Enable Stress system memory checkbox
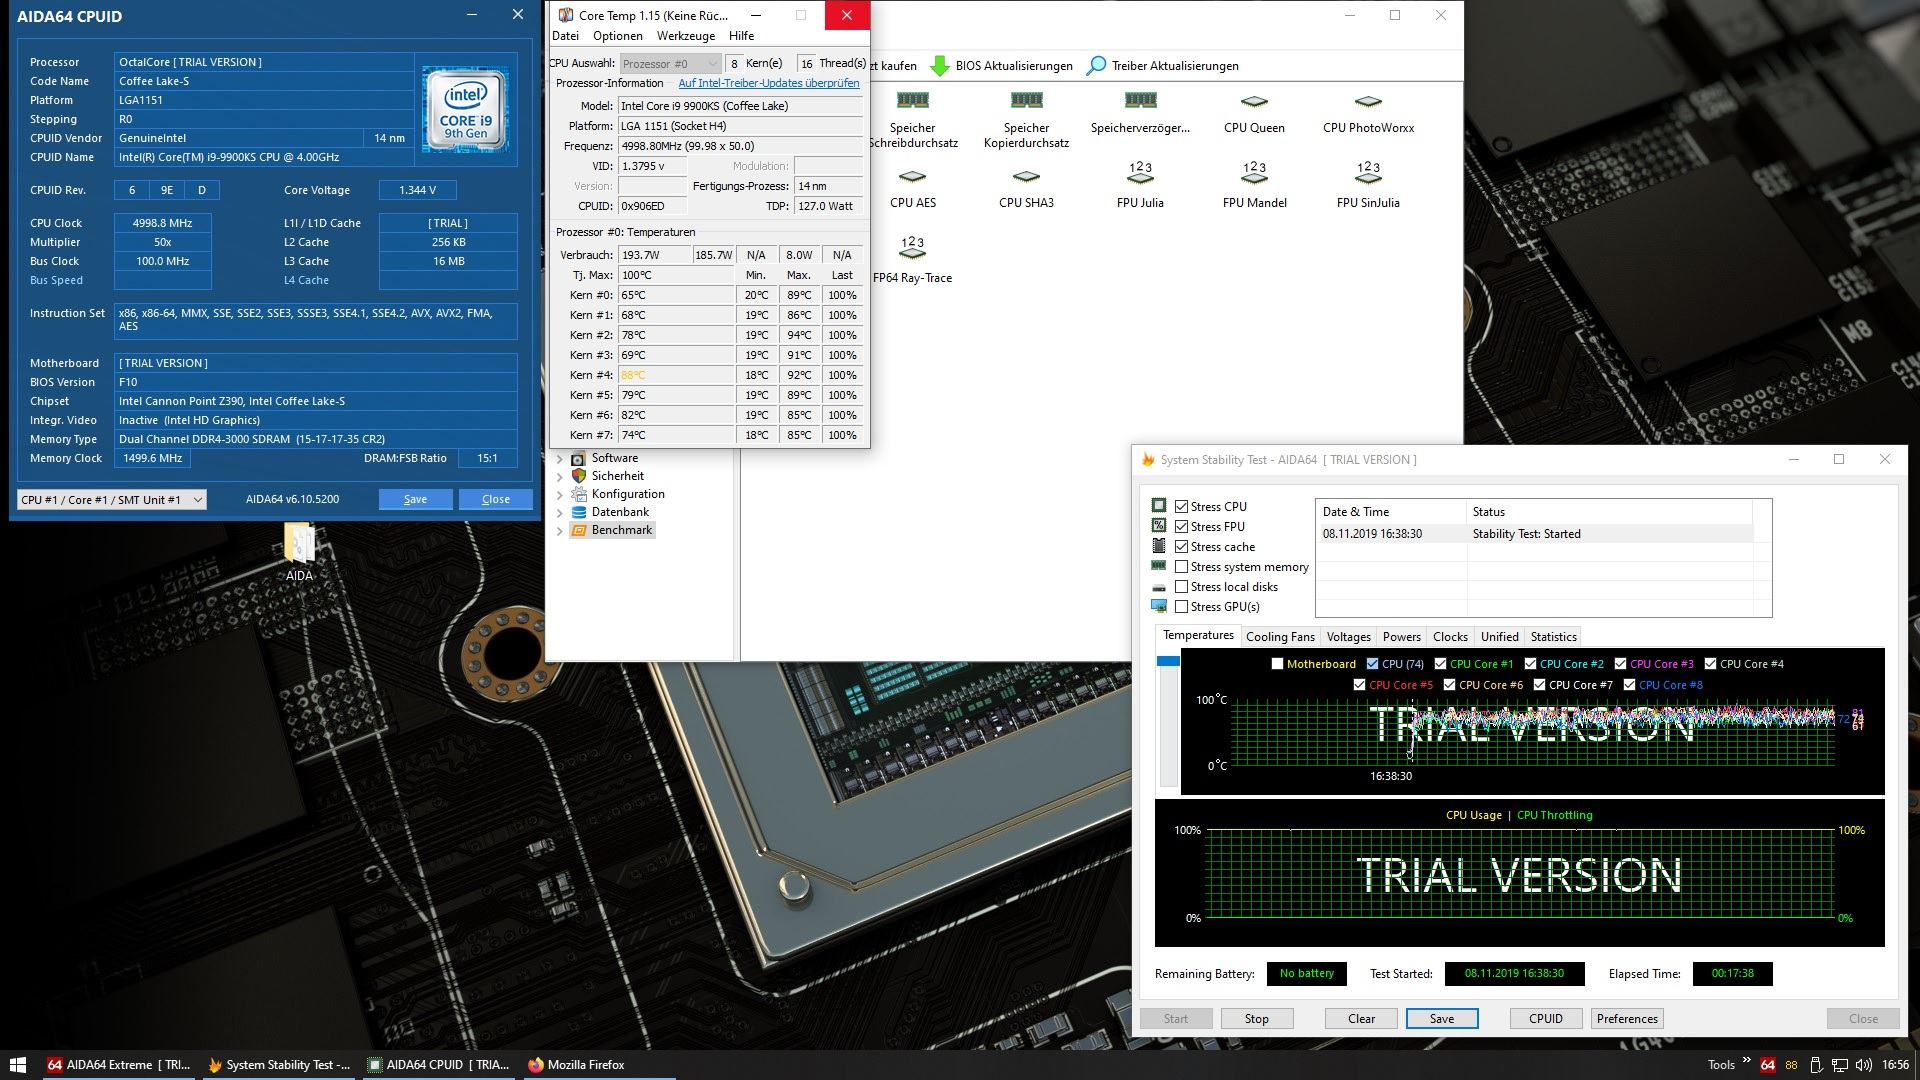 [x=1181, y=567]
